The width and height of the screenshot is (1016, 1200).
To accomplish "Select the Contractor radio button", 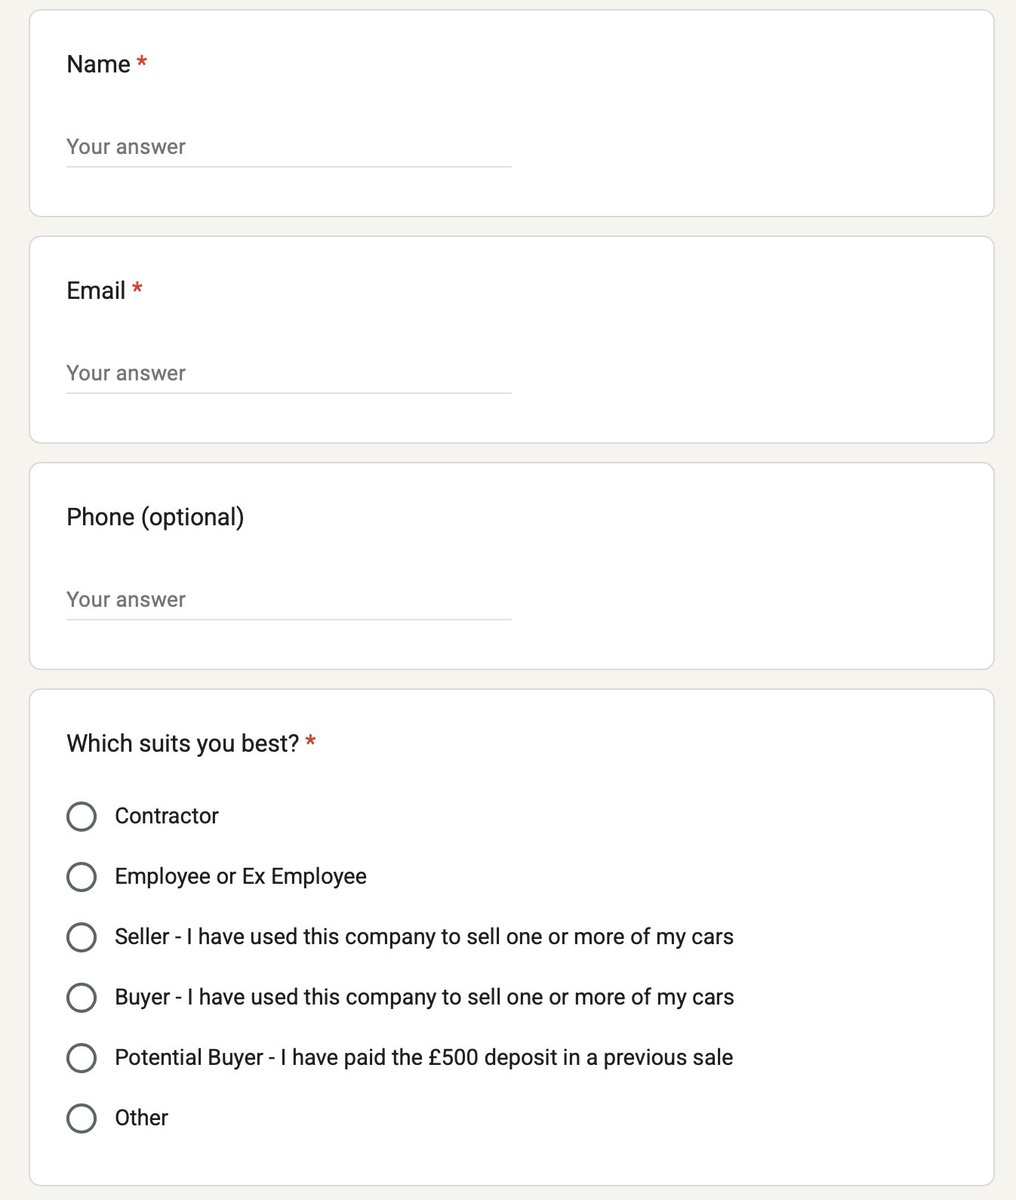I will (x=81, y=817).
